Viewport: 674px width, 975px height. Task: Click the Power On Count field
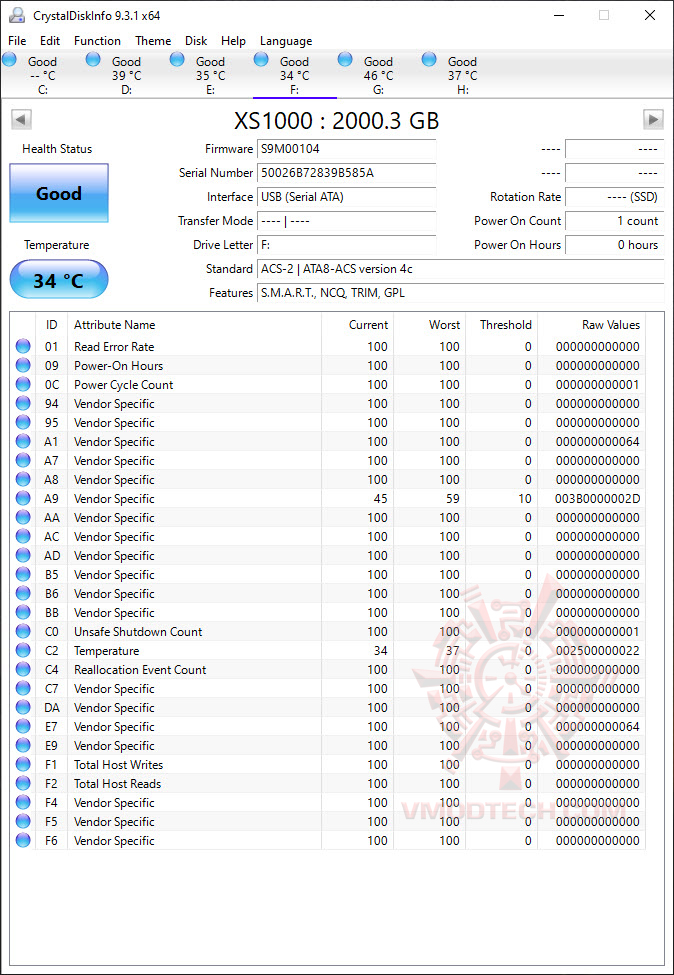614,221
